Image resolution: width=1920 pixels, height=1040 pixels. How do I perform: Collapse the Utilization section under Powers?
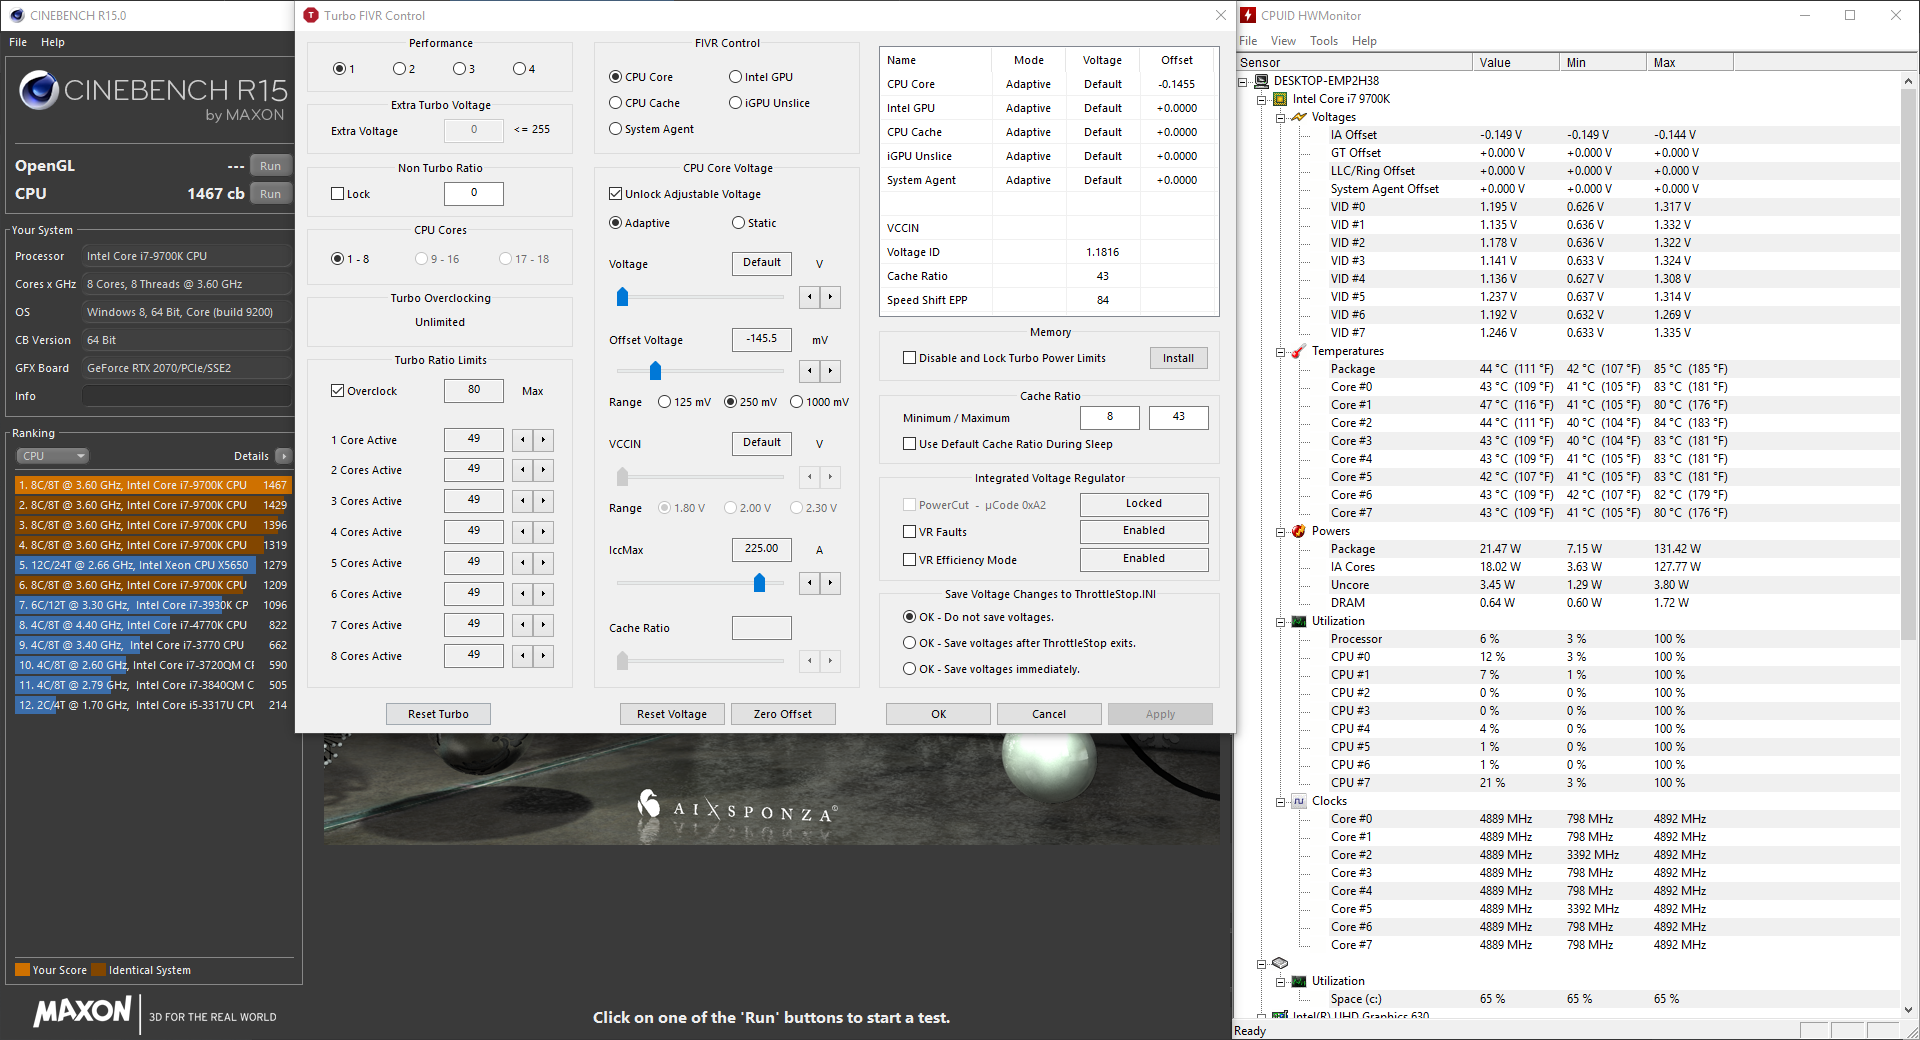click(1280, 621)
